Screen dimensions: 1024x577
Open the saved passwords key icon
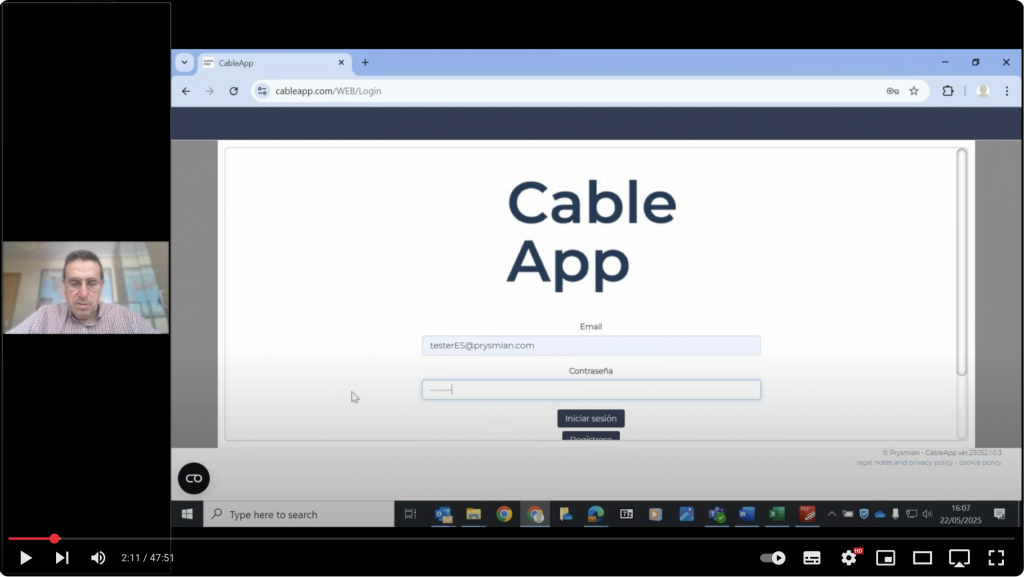(892, 91)
